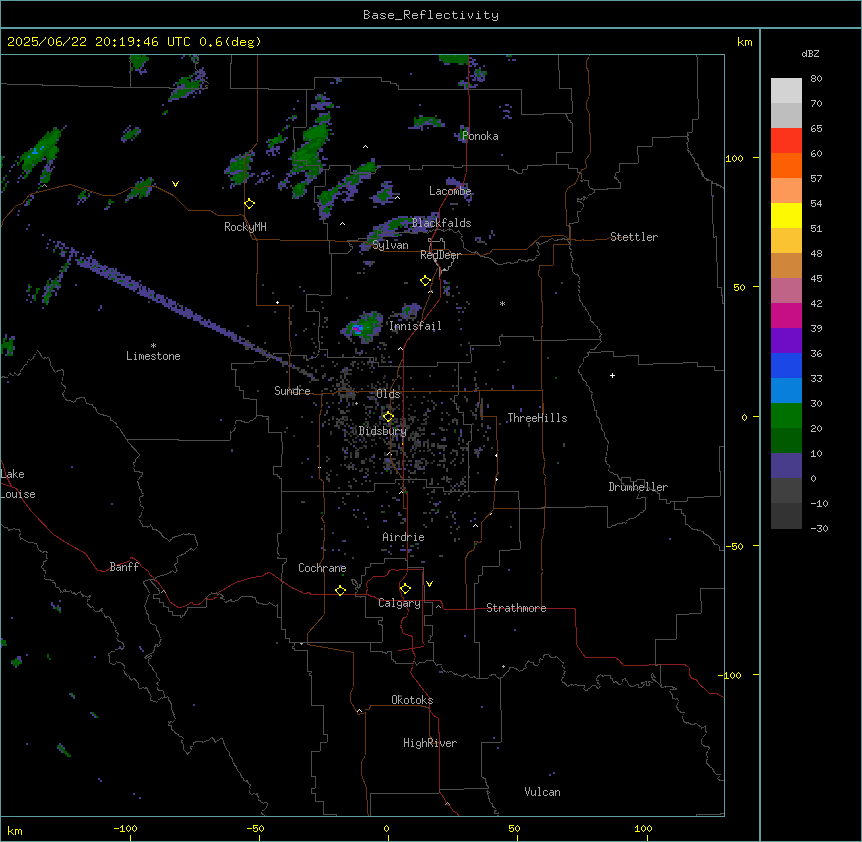Click the yellow diamond marker south of RedDeer
This screenshot has height=842, width=862.
426,281
